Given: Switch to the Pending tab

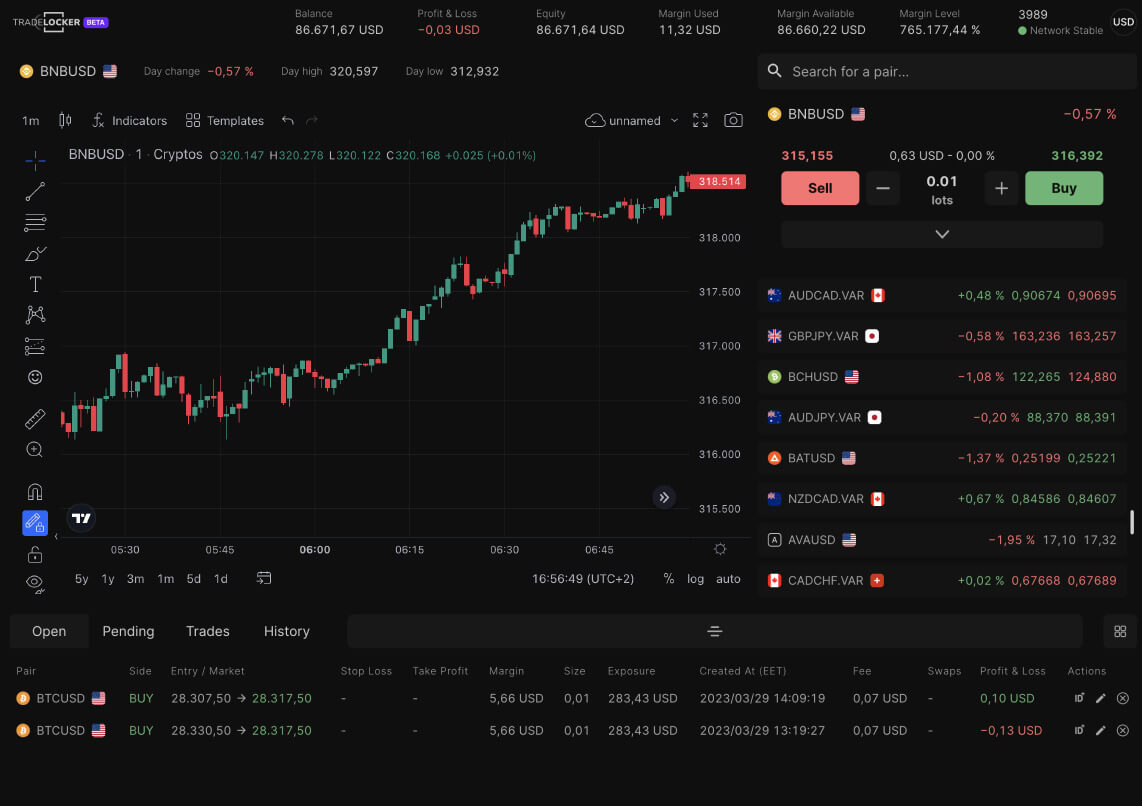Looking at the screenshot, I should tap(128, 631).
